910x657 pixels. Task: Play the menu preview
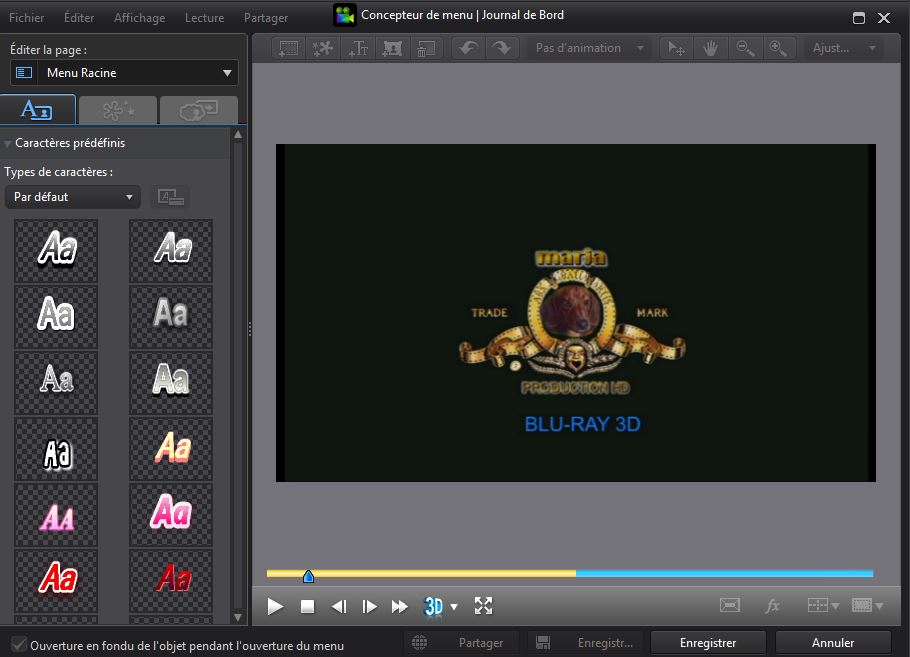[275, 607]
